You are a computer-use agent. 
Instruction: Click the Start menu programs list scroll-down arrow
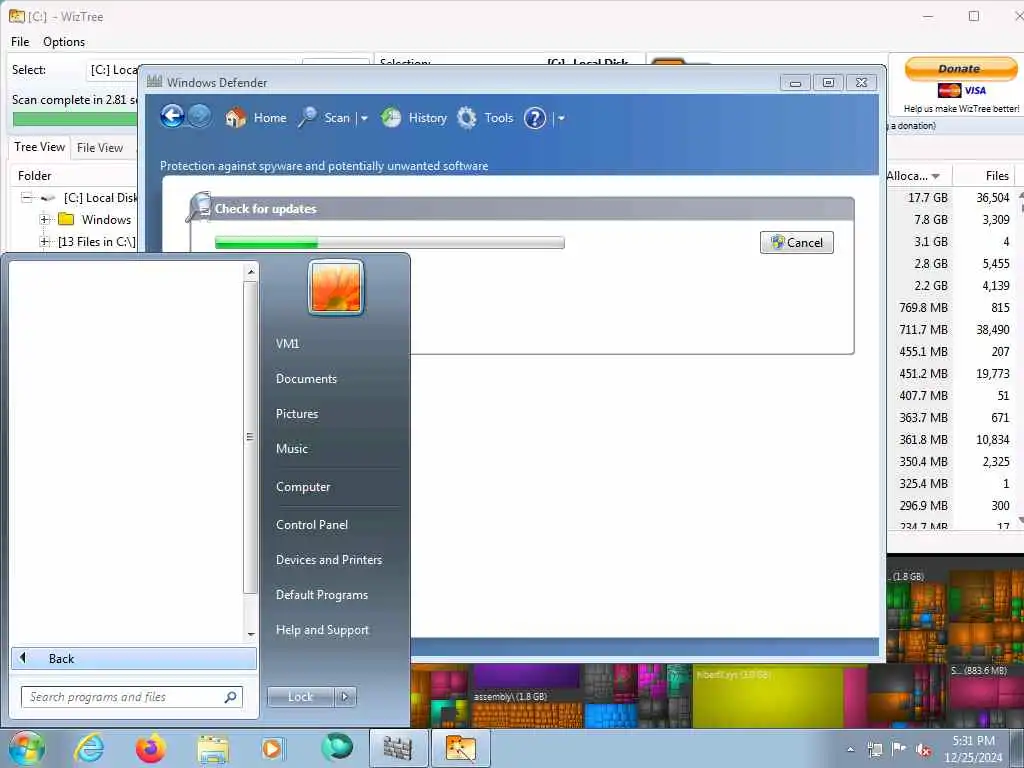coord(251,634)
